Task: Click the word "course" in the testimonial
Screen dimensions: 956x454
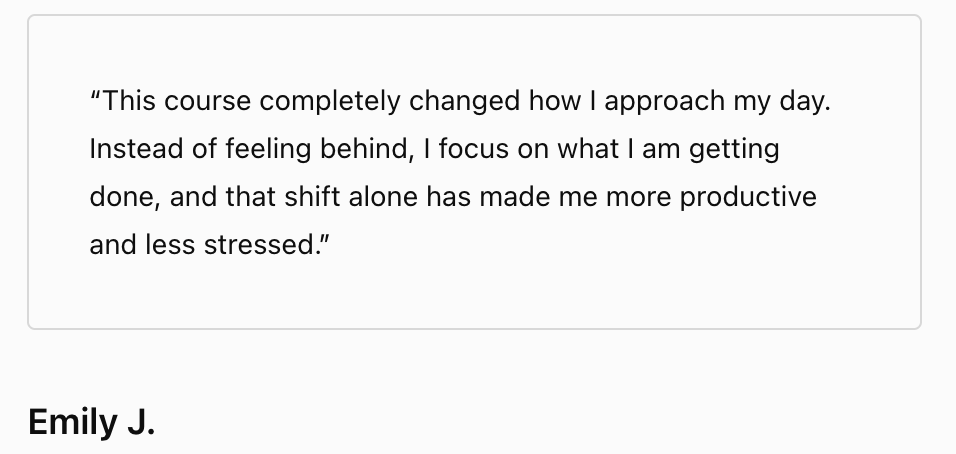Action: [207, 102]
